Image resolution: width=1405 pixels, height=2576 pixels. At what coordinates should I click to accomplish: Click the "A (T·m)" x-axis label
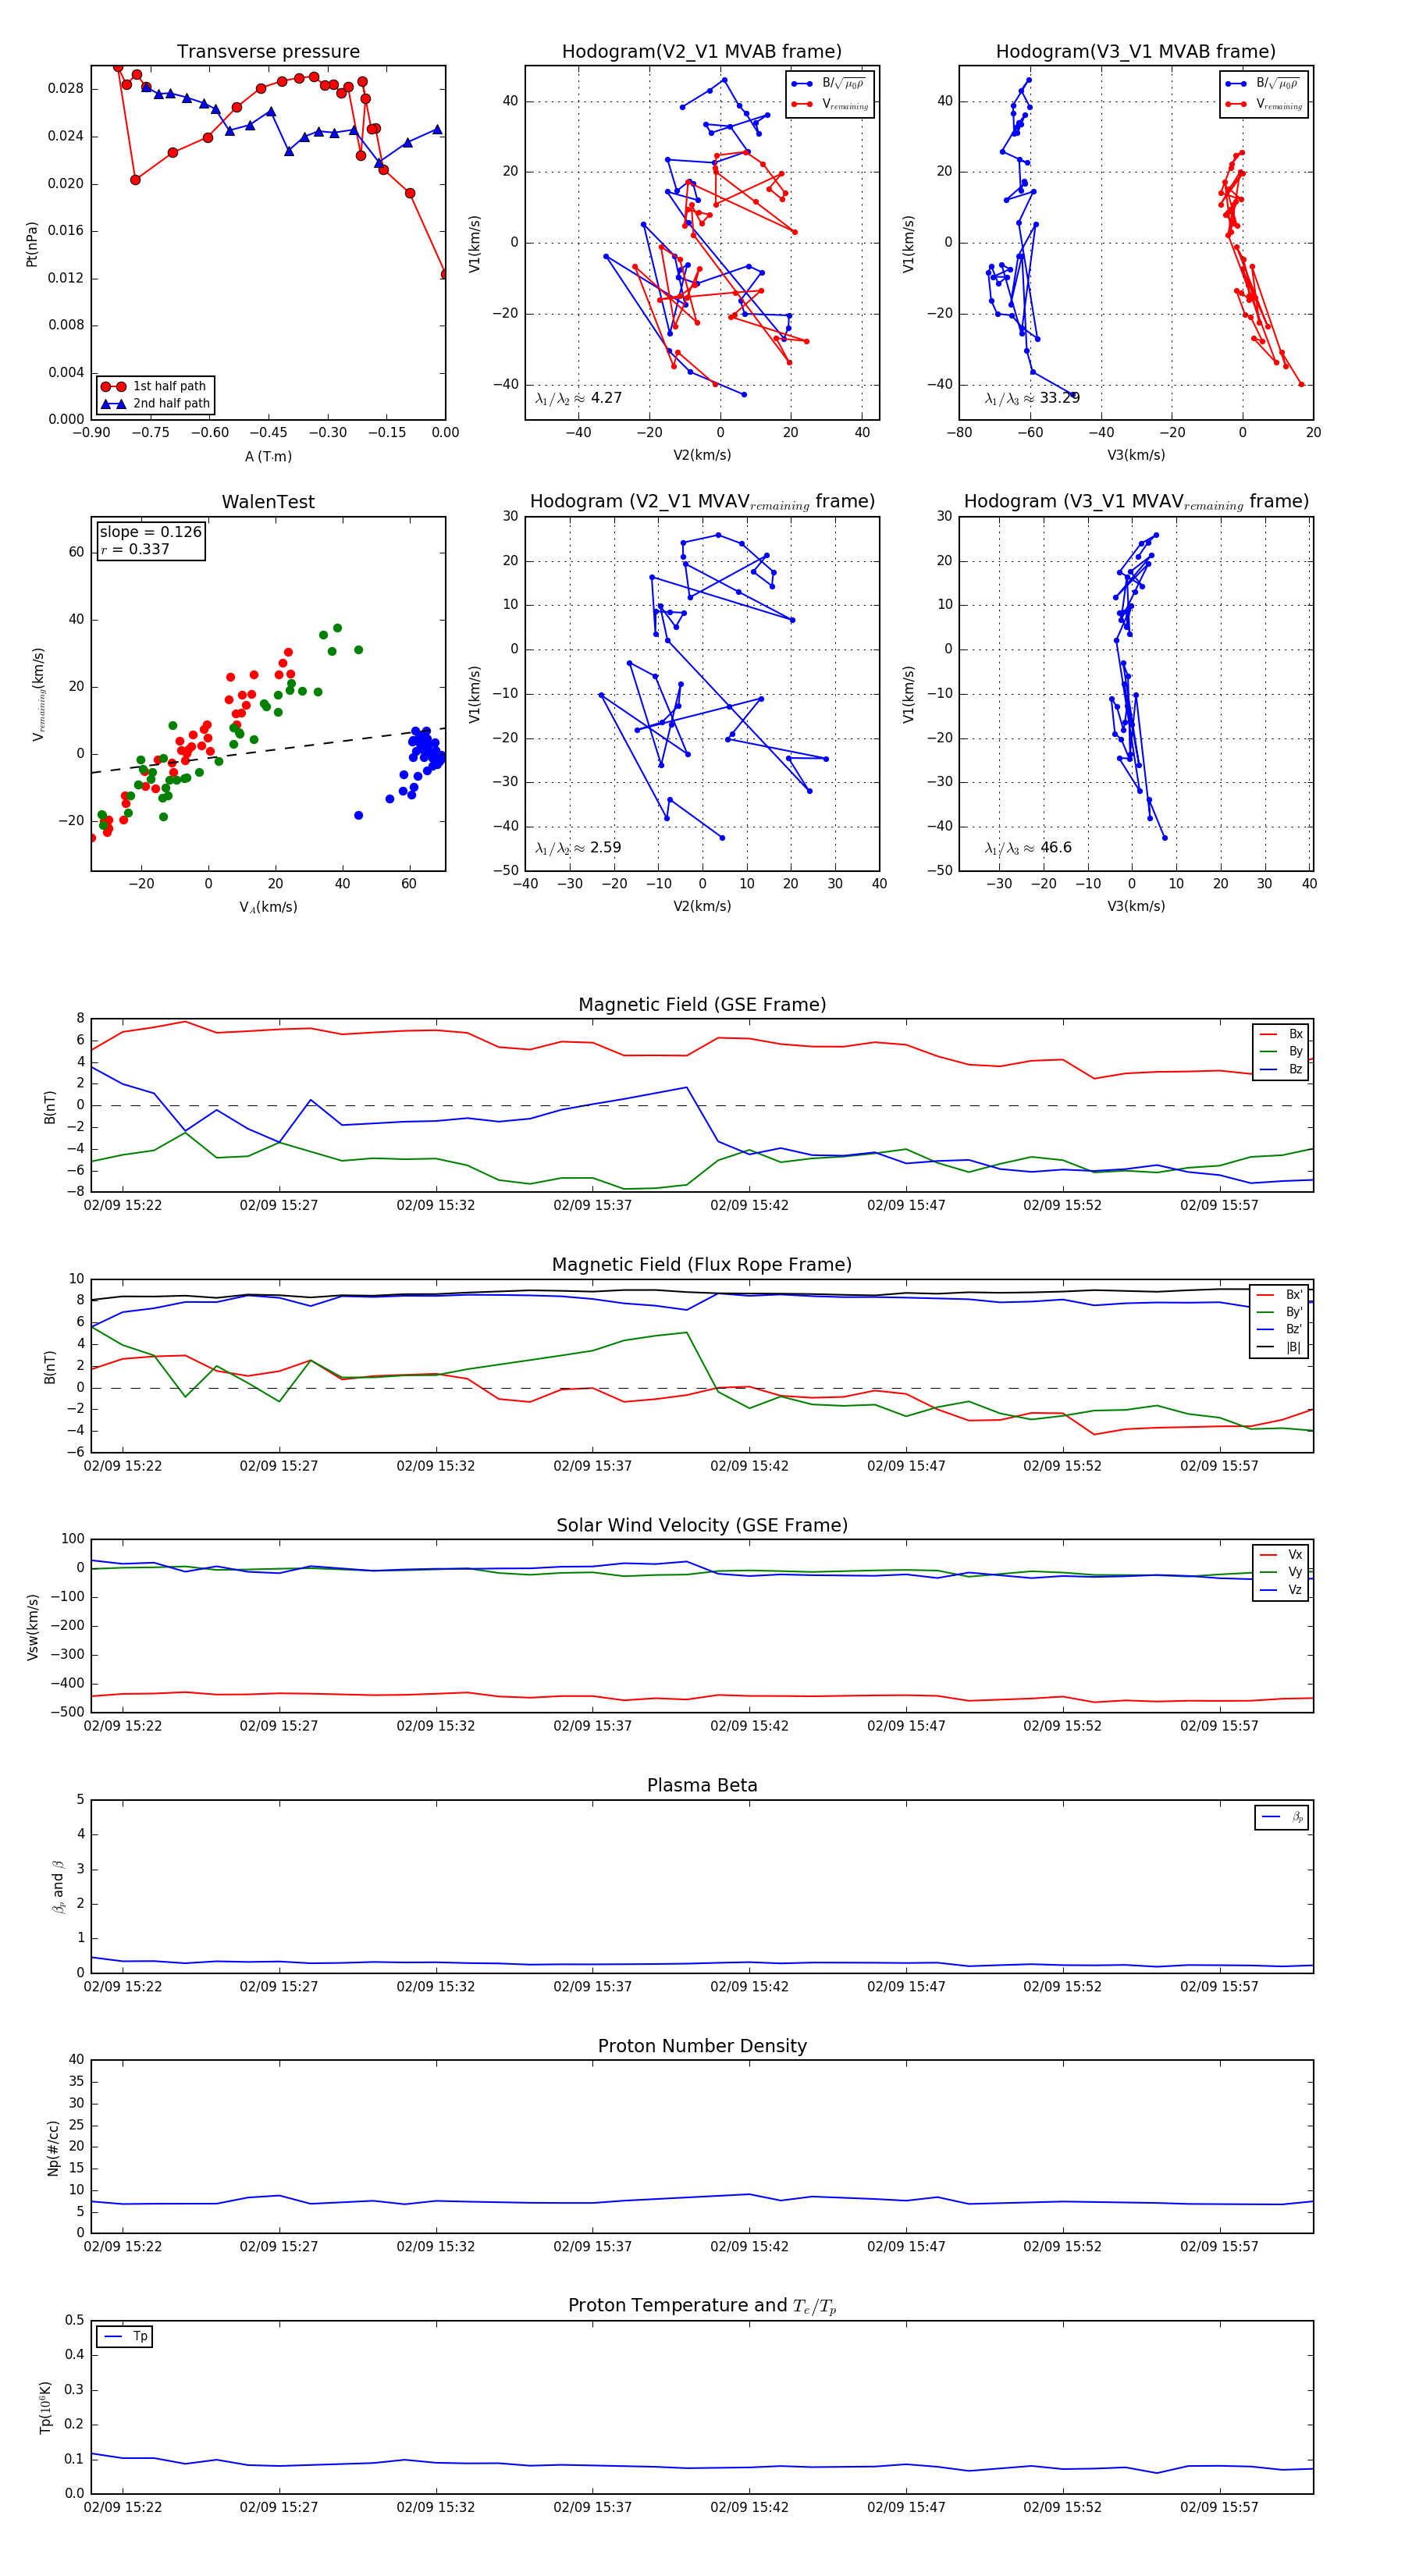pos(268,457)
